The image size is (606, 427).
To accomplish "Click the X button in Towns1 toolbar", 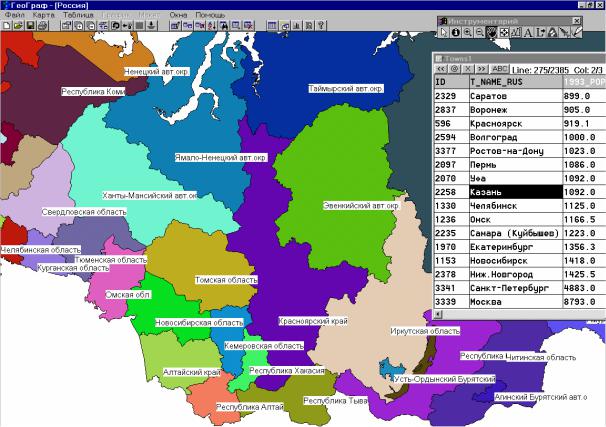I will (x=468, y=69).
